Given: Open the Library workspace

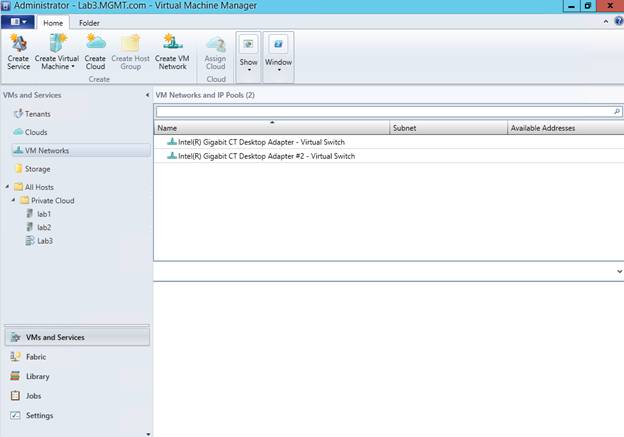Looking at the screenshot, I should (37, 376).
